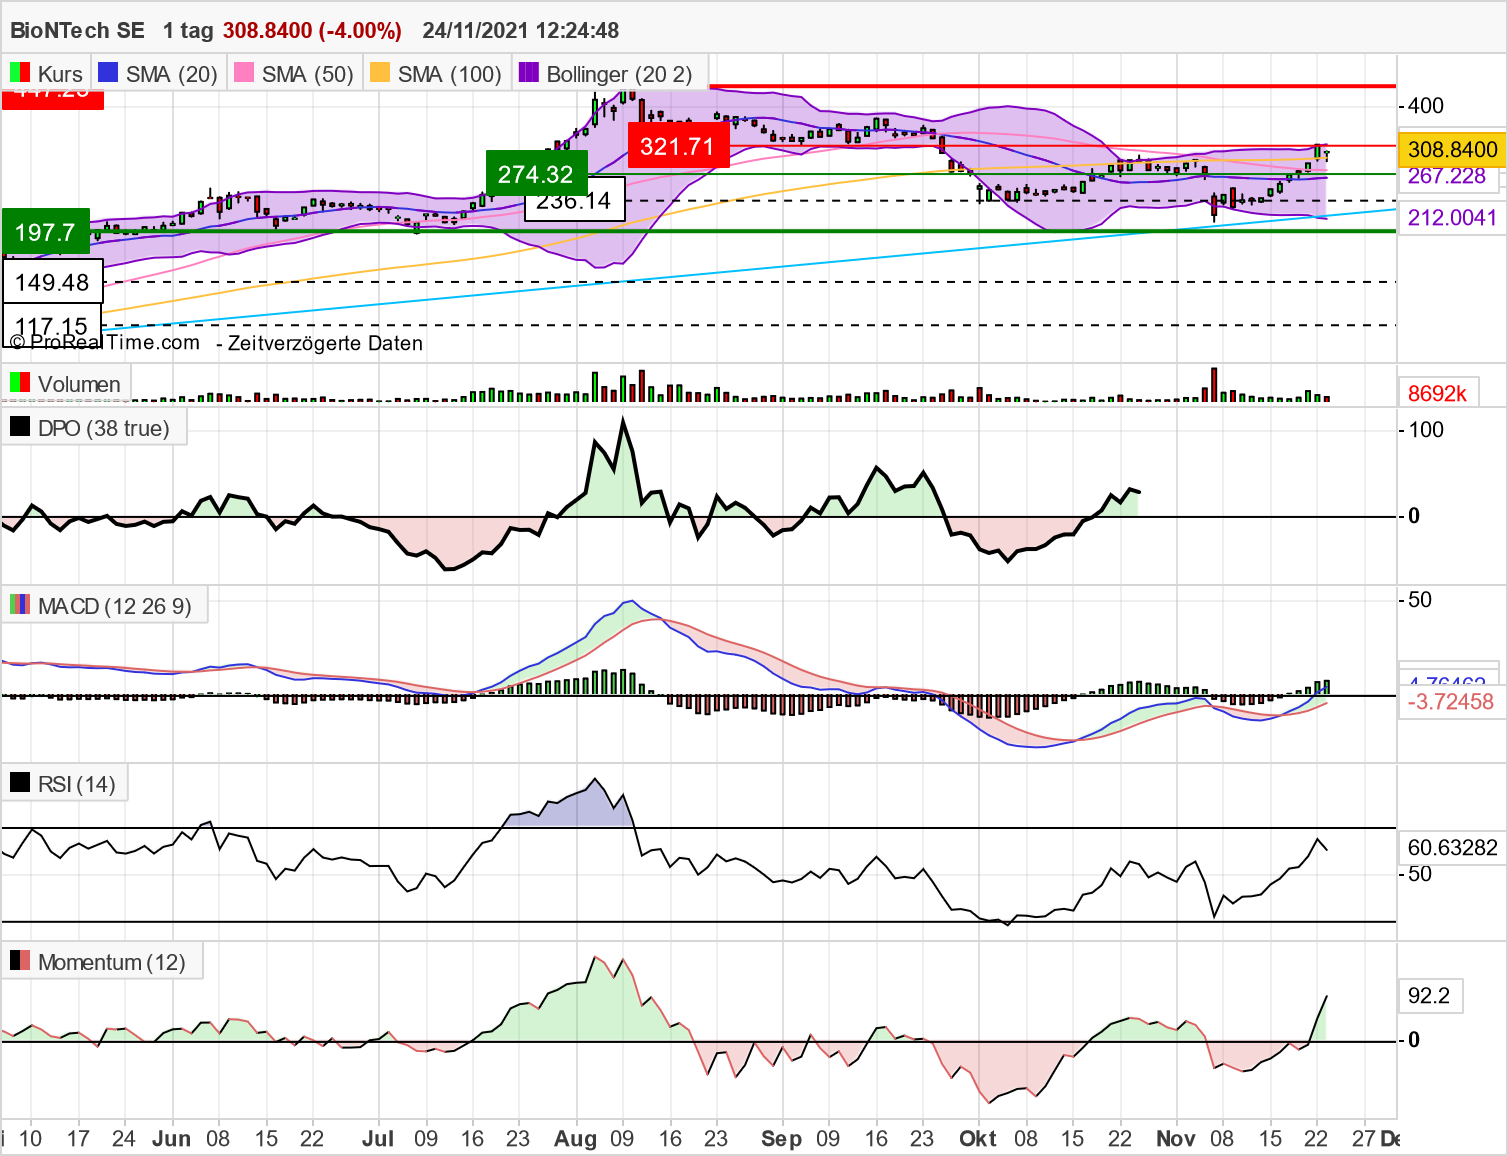The image size is (1508, 1156).
Task: Toggle visibility of the DPO indicator
Action: pyautogui.click(x=18, y=426)
